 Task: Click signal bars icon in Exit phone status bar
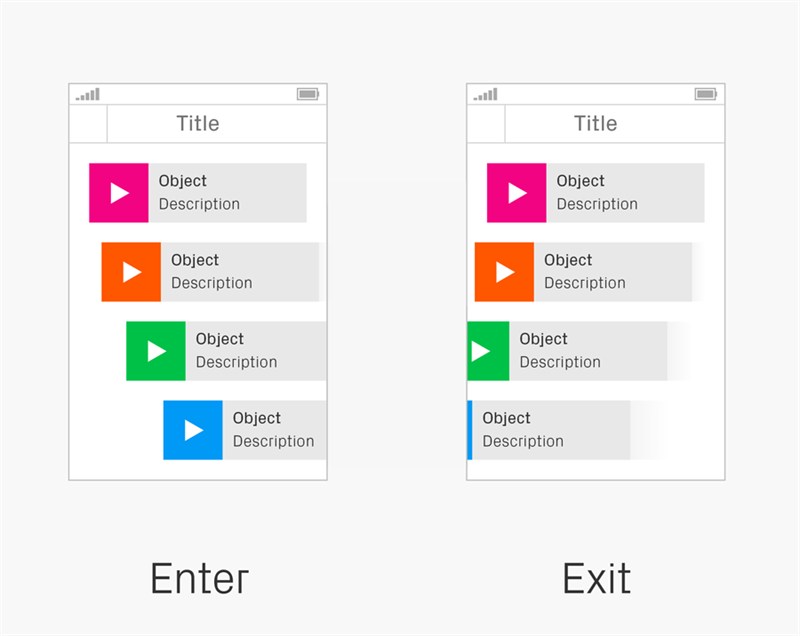pos(485,94)
